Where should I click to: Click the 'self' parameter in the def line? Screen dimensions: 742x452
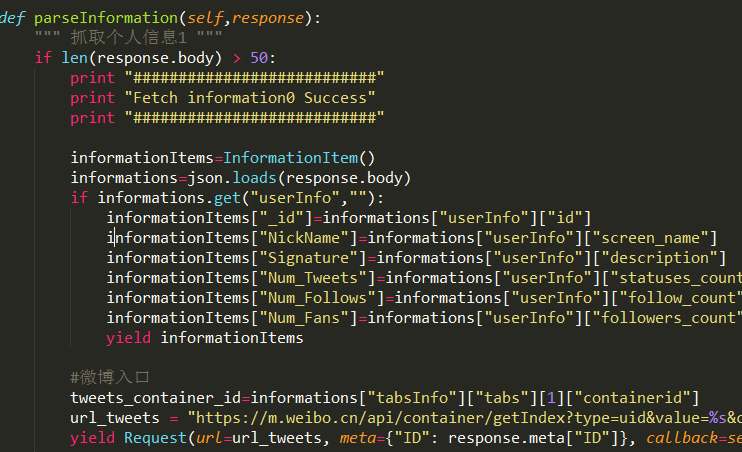pos(204,18)
